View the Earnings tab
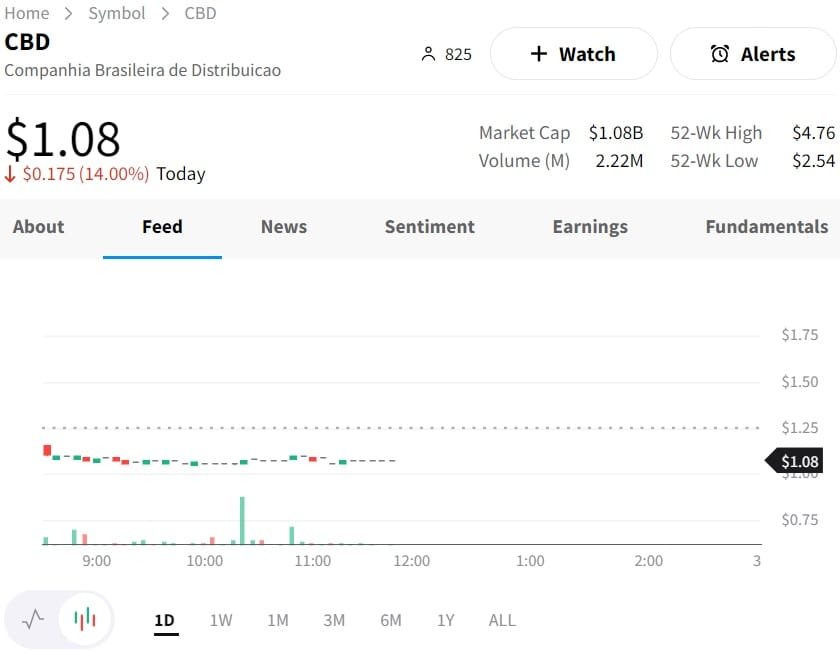Viewport: 840px width, 655px height. tap(590, 227)
